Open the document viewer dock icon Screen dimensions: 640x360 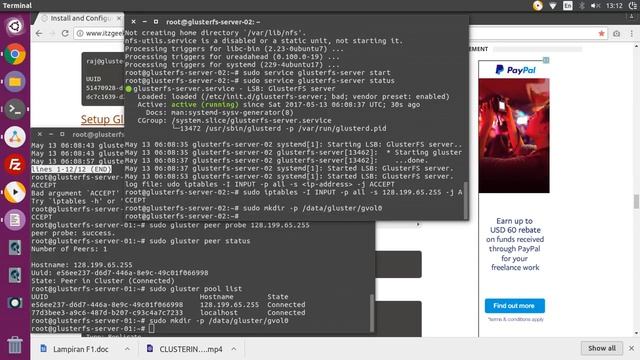(15, 220)
